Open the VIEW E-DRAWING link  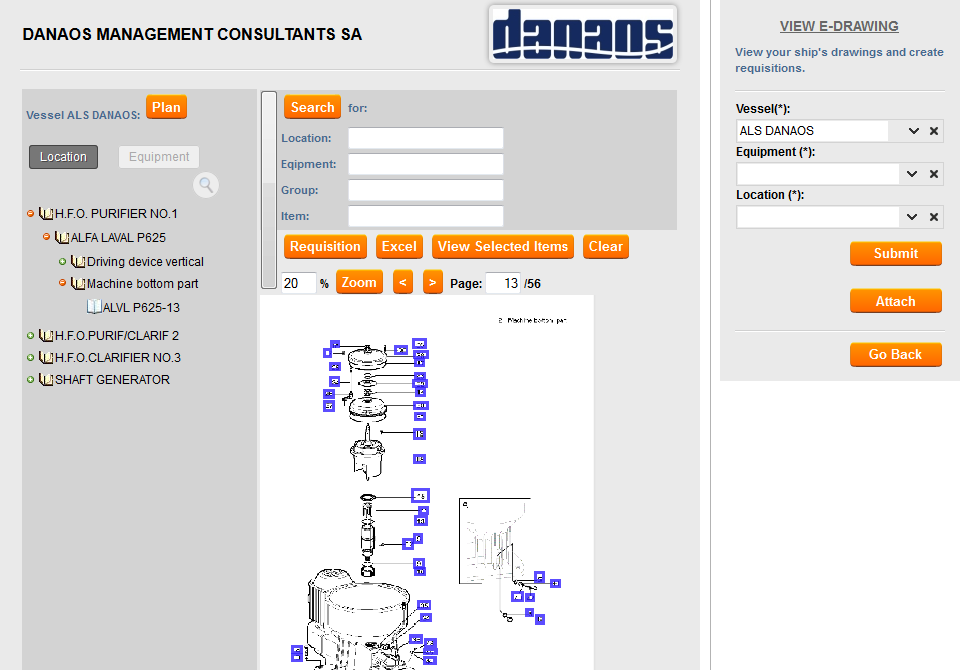point(839,26)
